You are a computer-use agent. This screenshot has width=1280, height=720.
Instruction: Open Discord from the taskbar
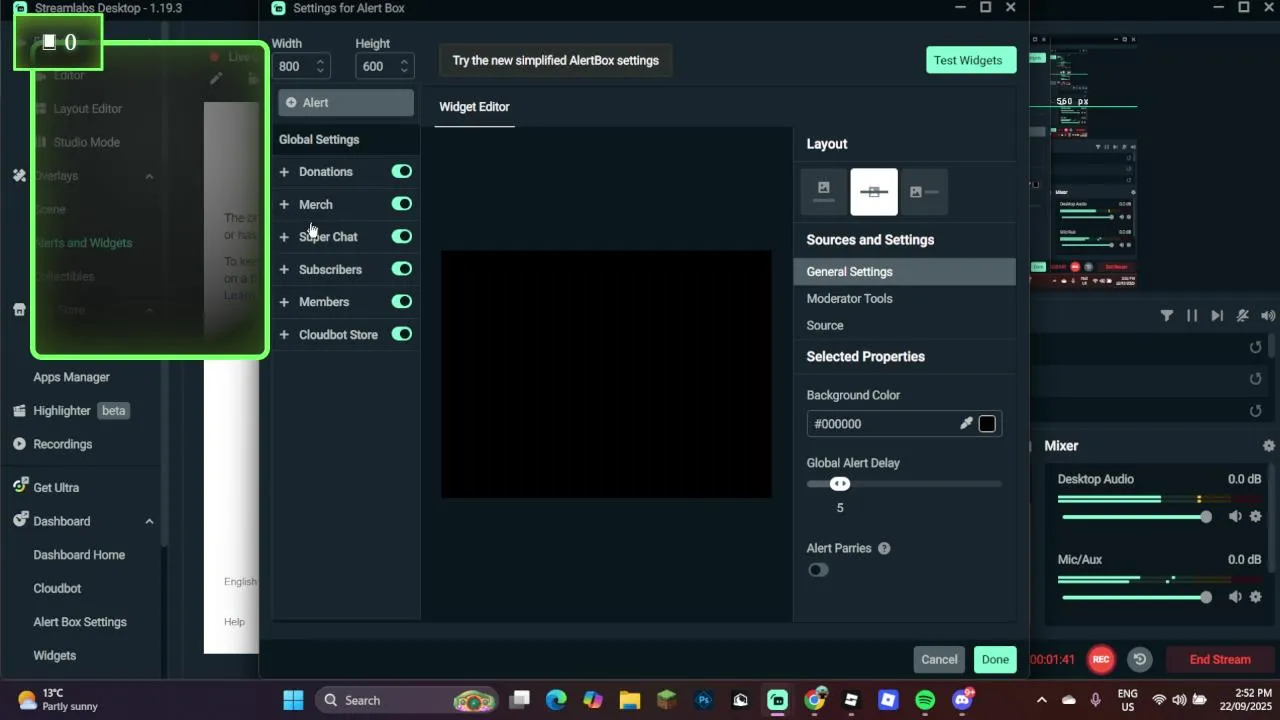(963, 700)
